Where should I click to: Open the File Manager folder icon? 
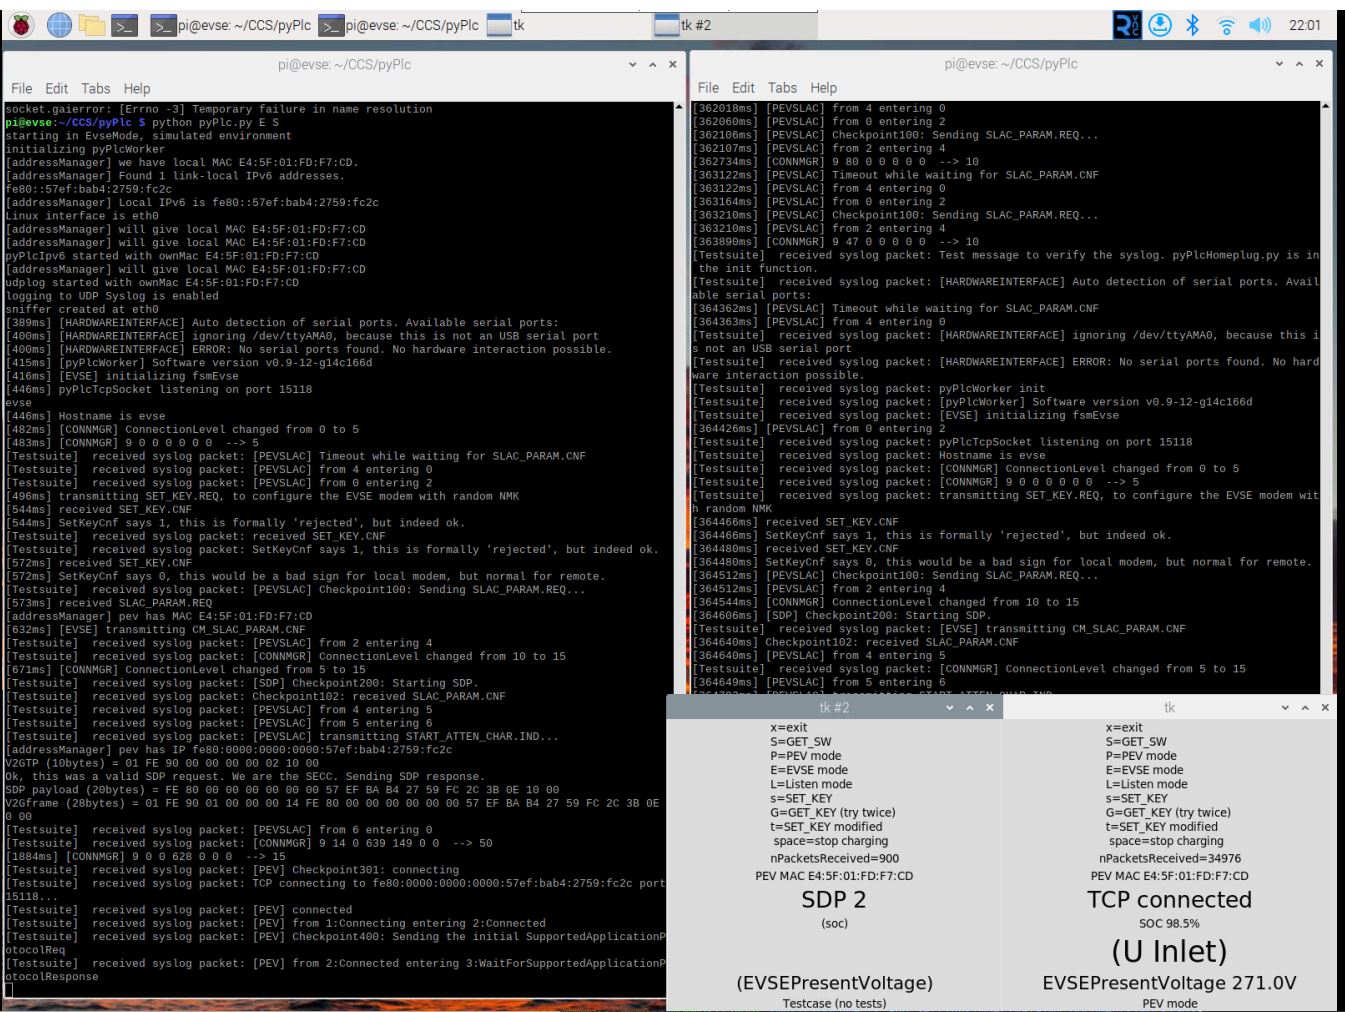(x=92, y=25)
